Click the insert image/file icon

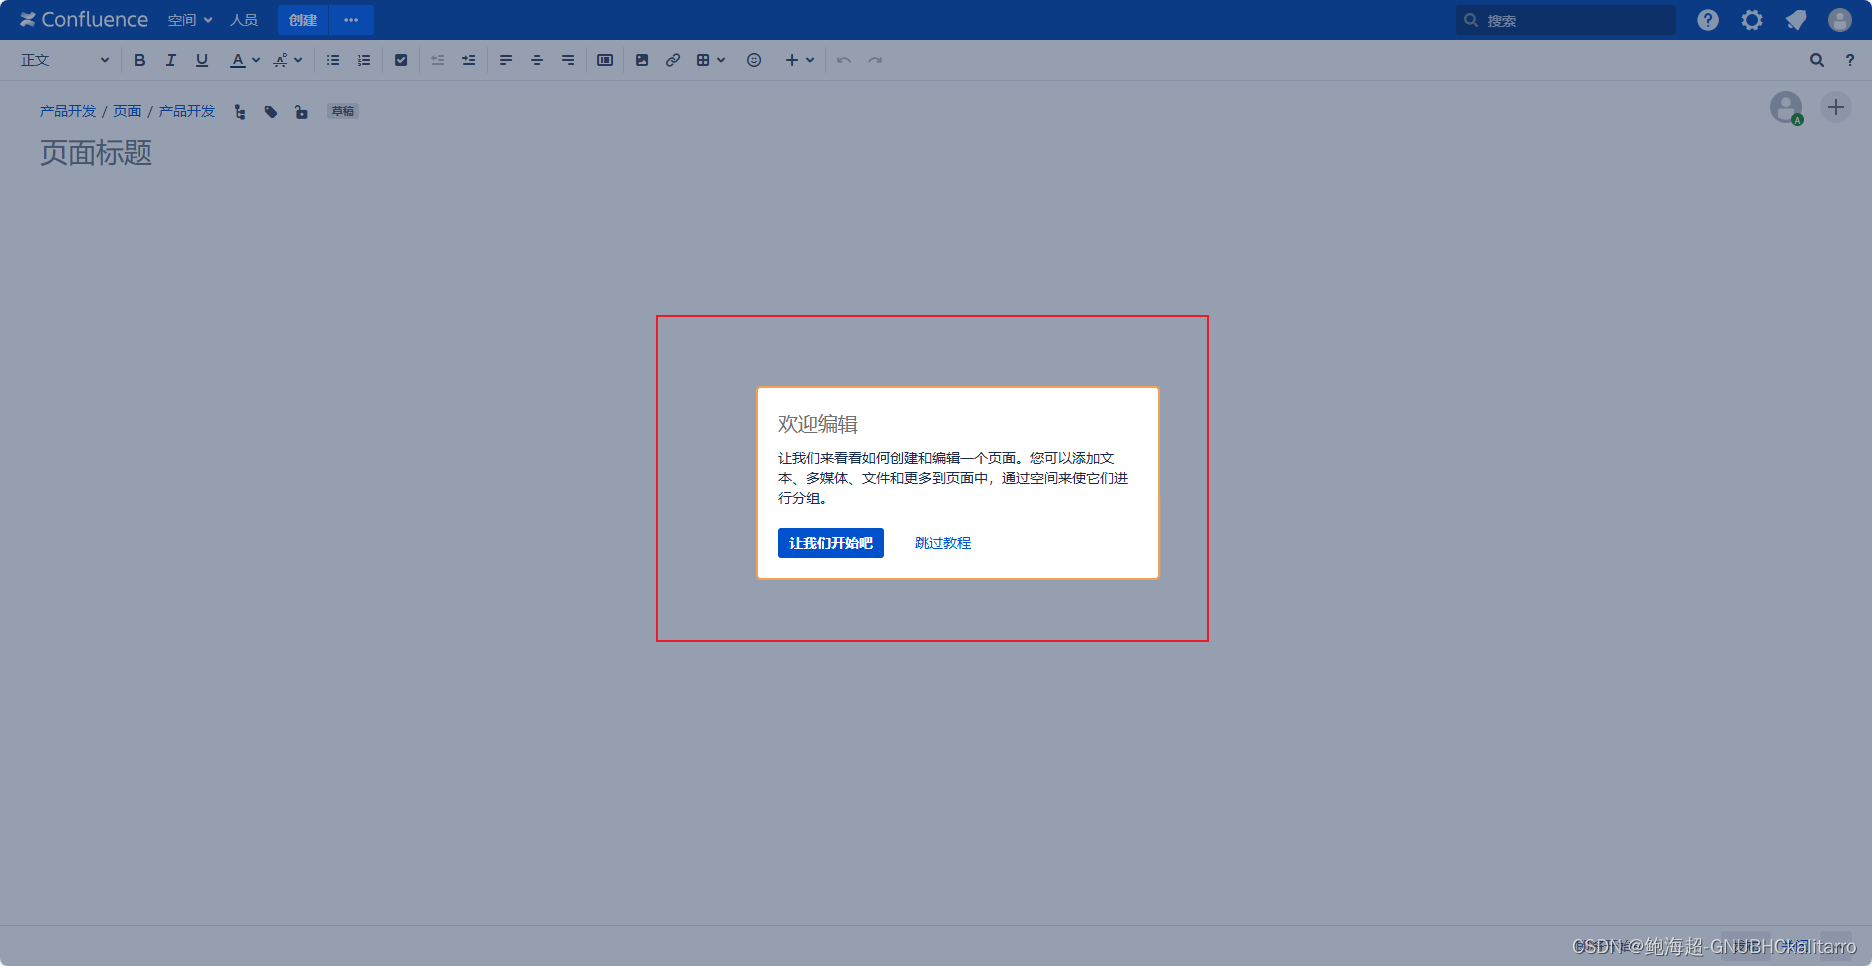click(x=642, y=60)
